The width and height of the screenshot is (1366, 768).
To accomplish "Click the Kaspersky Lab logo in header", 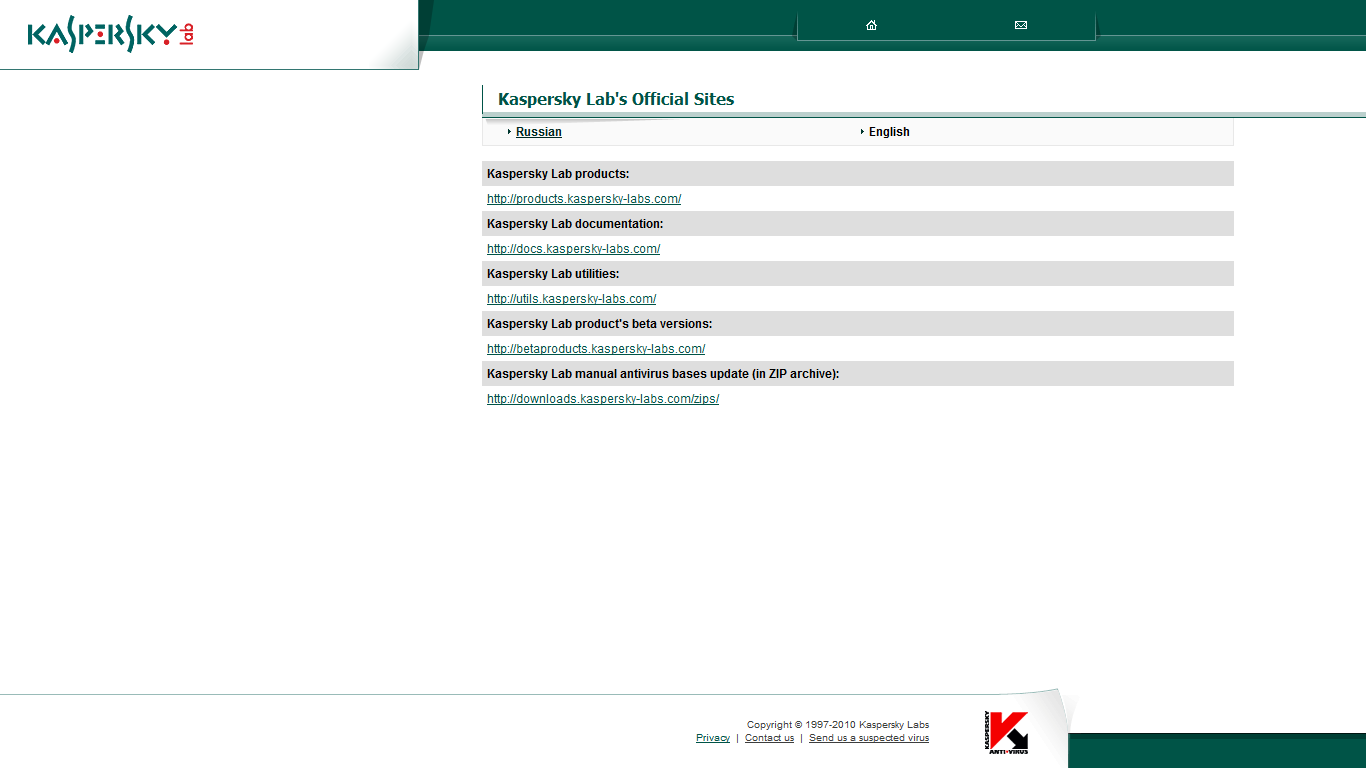I will (x=110, y=35).
